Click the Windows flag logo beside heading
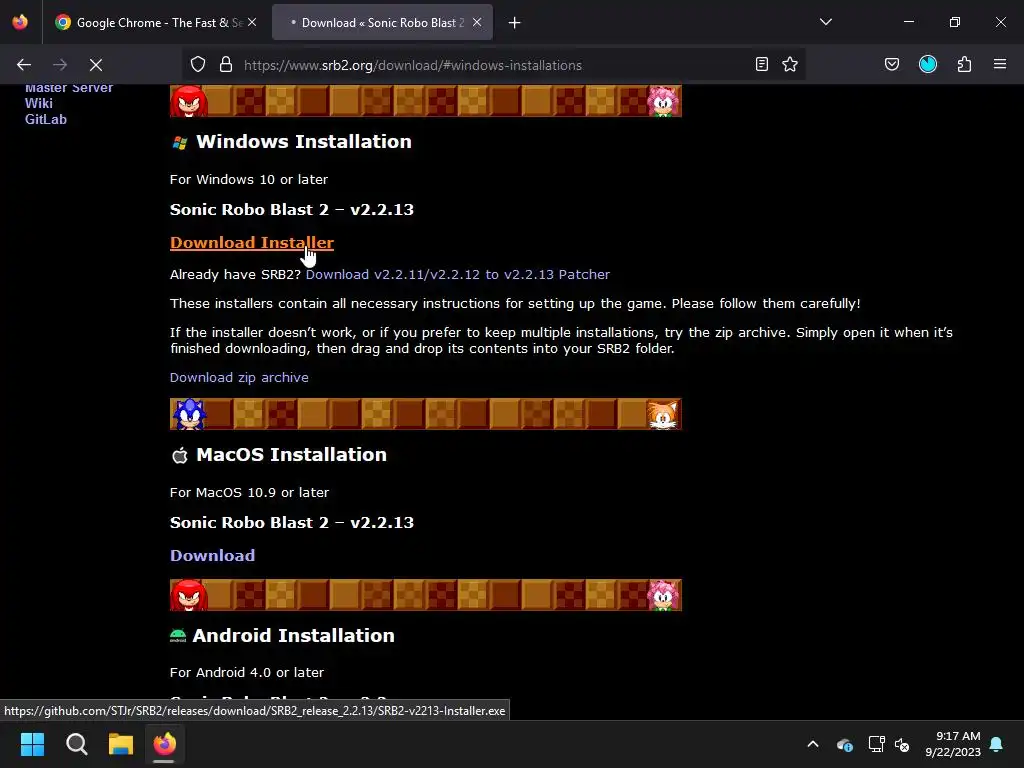The height and width of the screenshot is (768, 1024). click(180, 142)
